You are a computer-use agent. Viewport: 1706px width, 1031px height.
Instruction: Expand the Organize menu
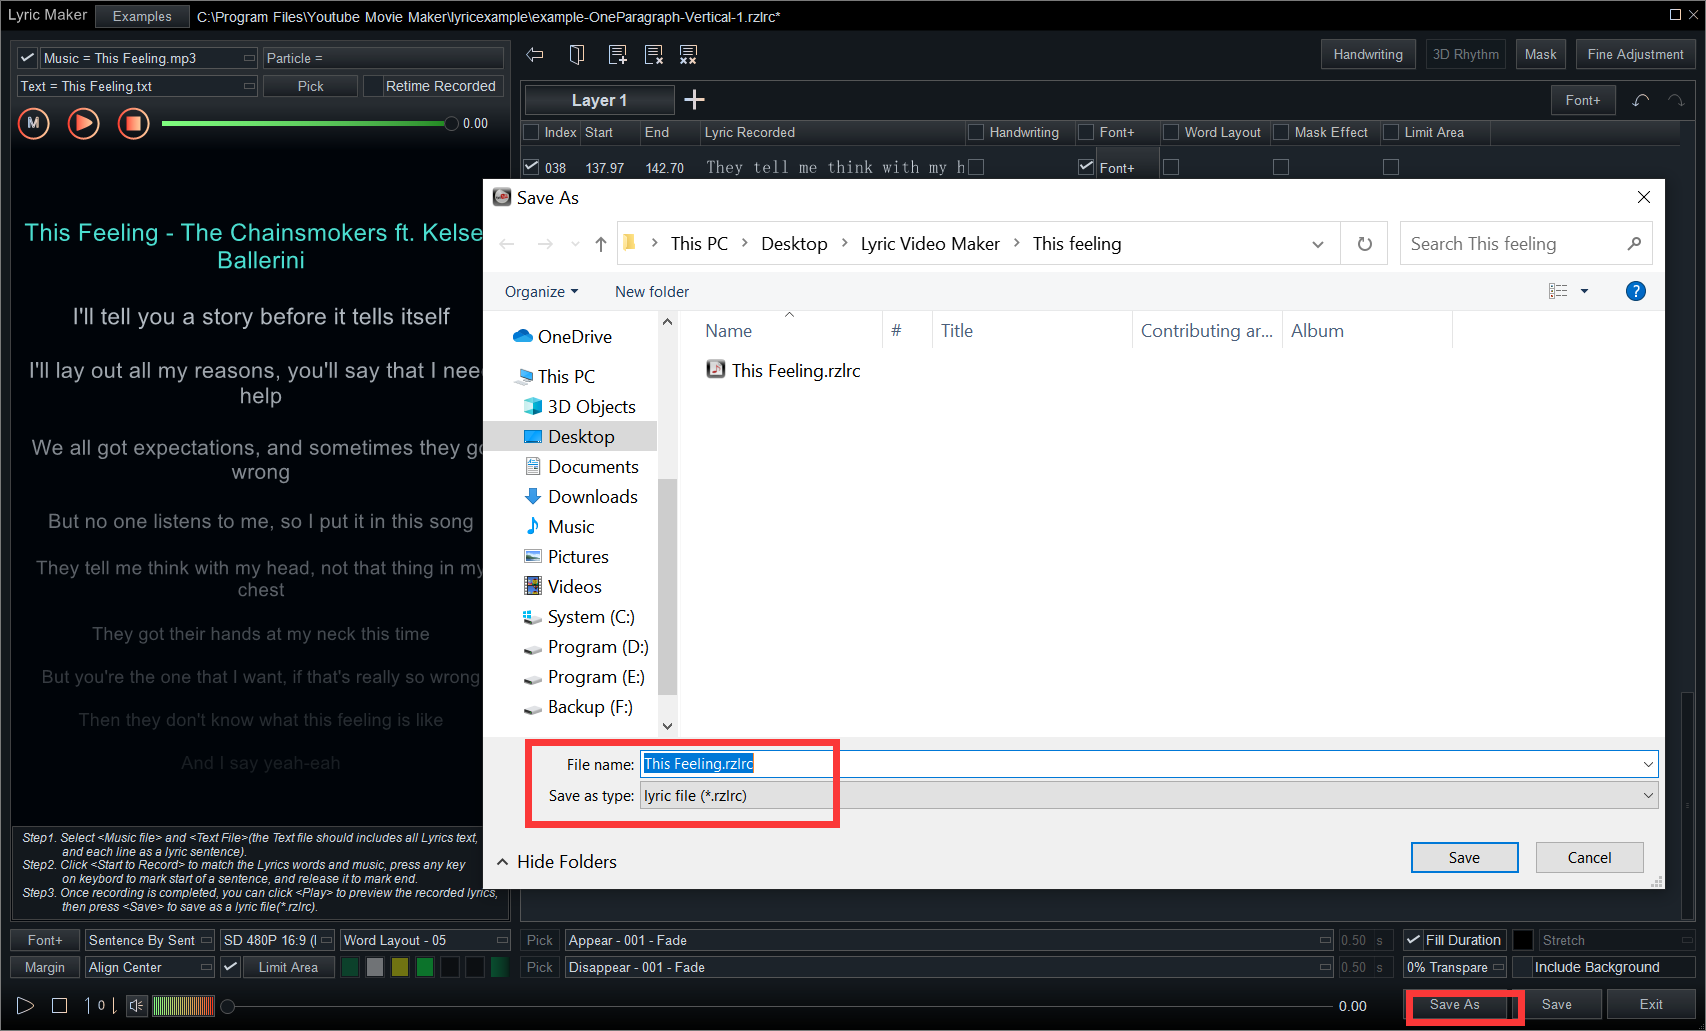tap(541, 292)
